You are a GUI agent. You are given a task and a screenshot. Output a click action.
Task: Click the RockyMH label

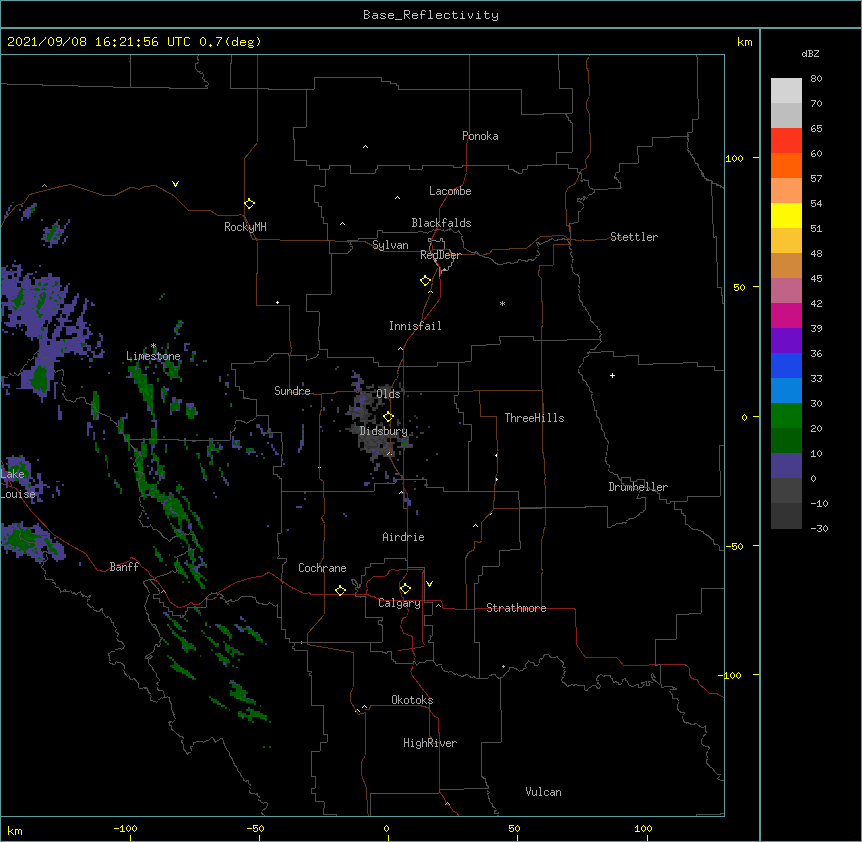(245, 227)
